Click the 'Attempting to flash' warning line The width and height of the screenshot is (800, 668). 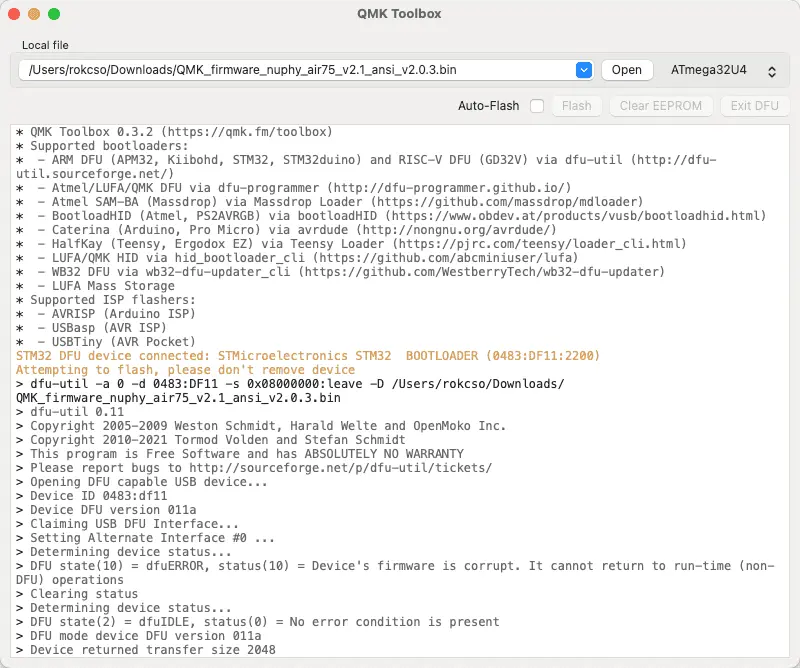click(x=185, y=370)
